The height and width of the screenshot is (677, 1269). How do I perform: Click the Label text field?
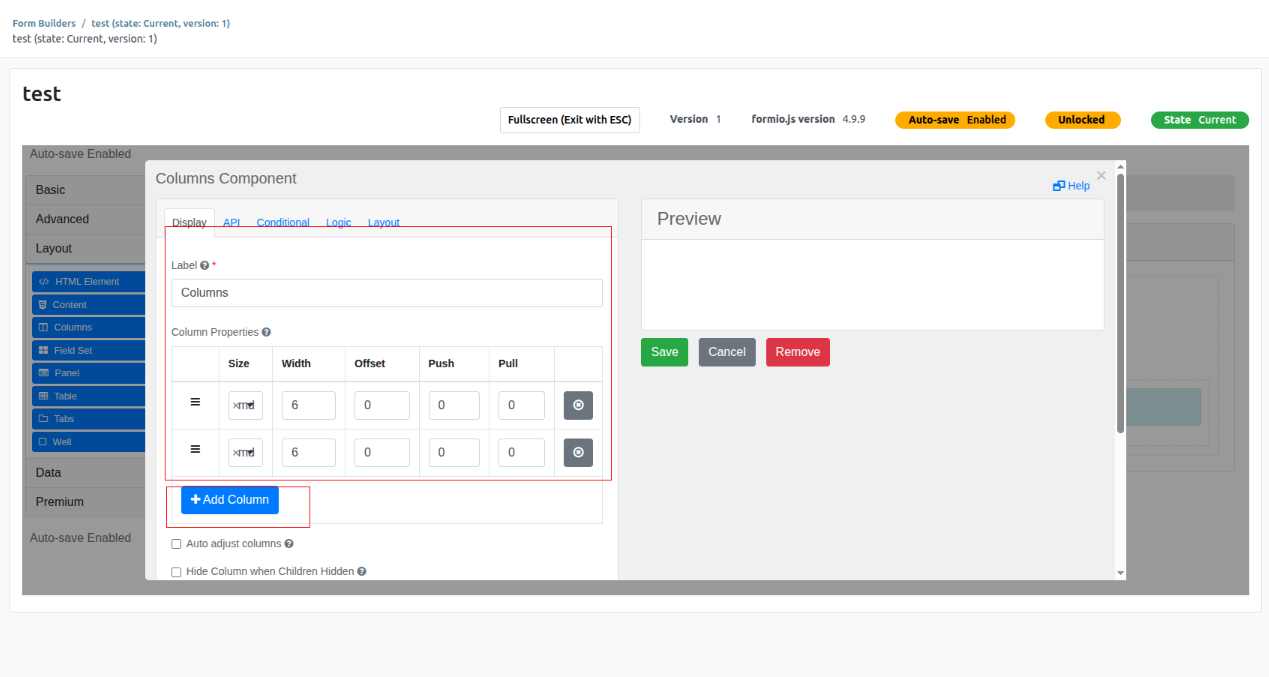pos(386,293)
